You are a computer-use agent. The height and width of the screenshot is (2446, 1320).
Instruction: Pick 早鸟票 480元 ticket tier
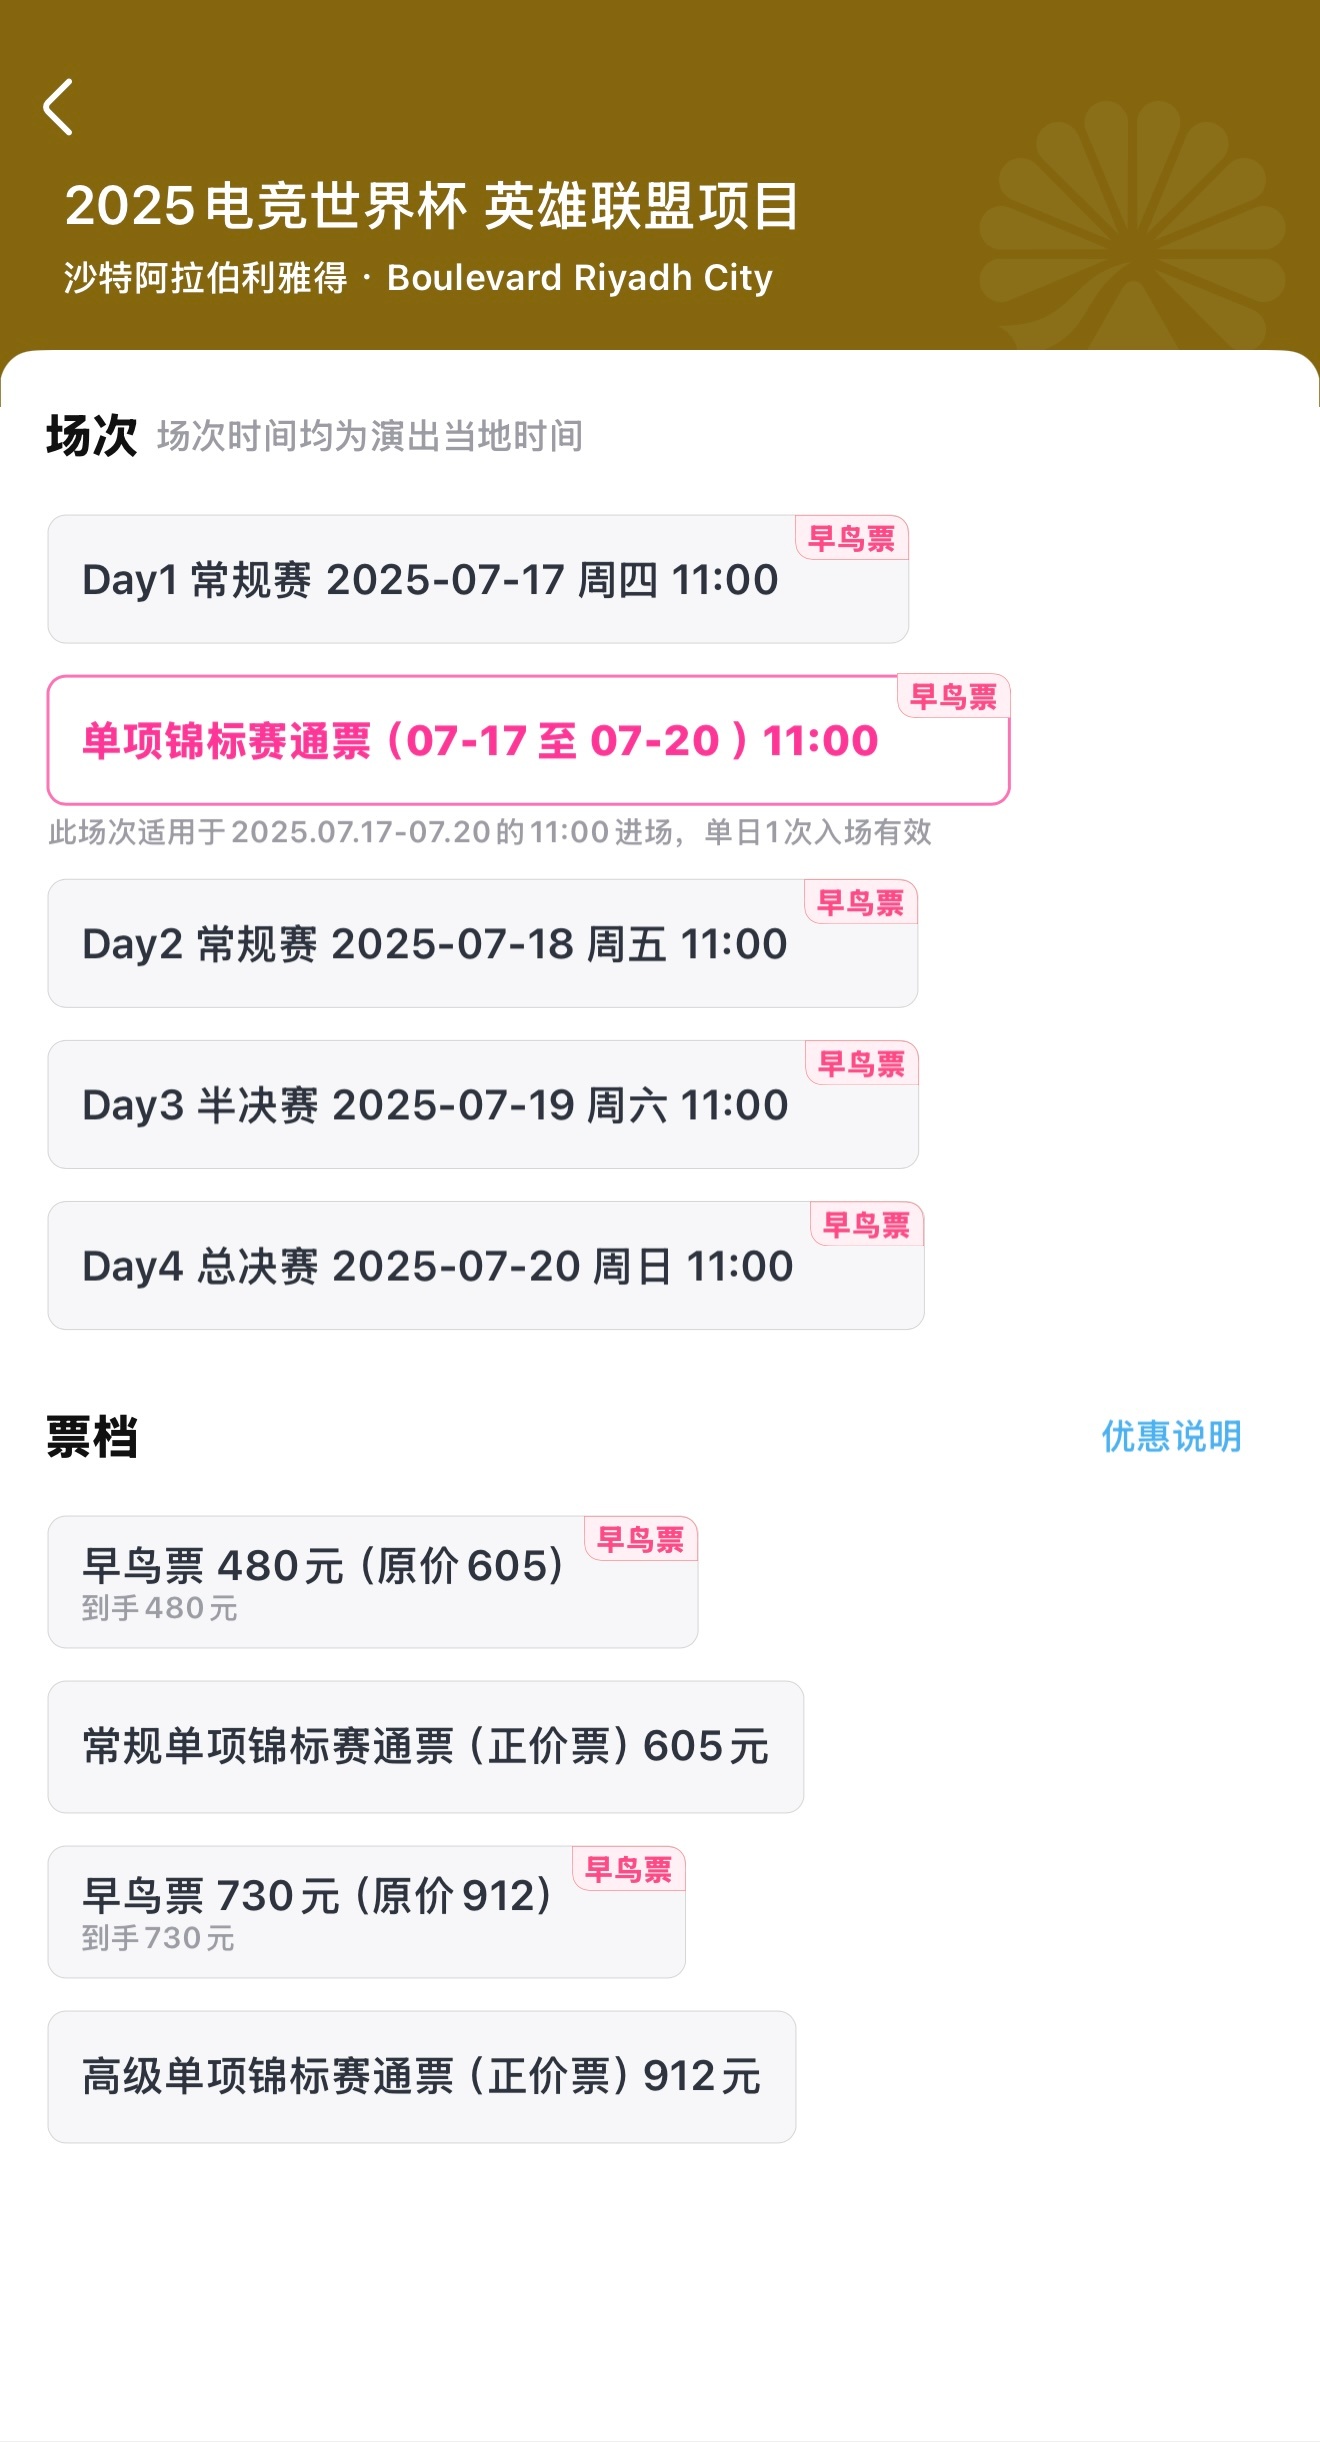pyautogui.click(x=373, y=1582)
